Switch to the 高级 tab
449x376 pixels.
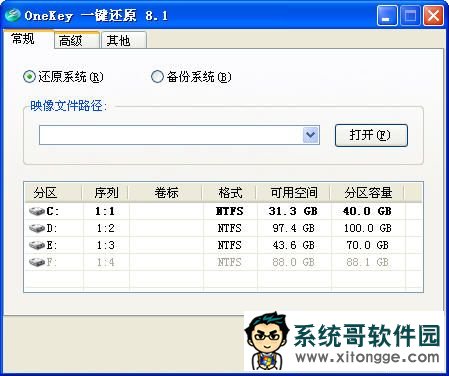pos(77,41)
